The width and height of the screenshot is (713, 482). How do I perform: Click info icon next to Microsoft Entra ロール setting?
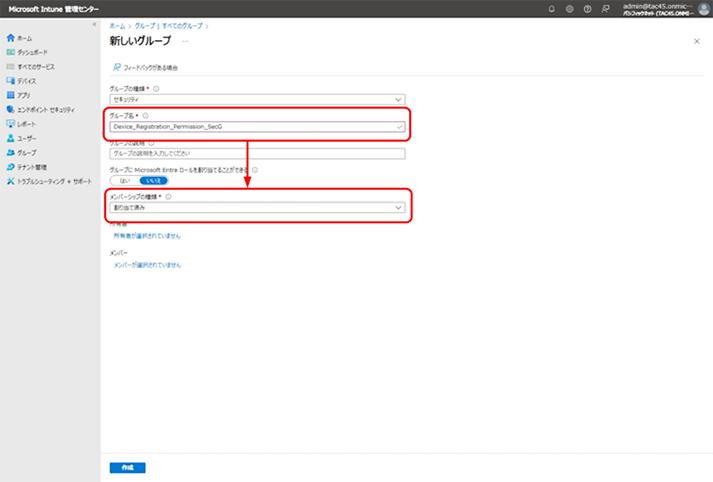pyautogui.click(x=255, y=170)
